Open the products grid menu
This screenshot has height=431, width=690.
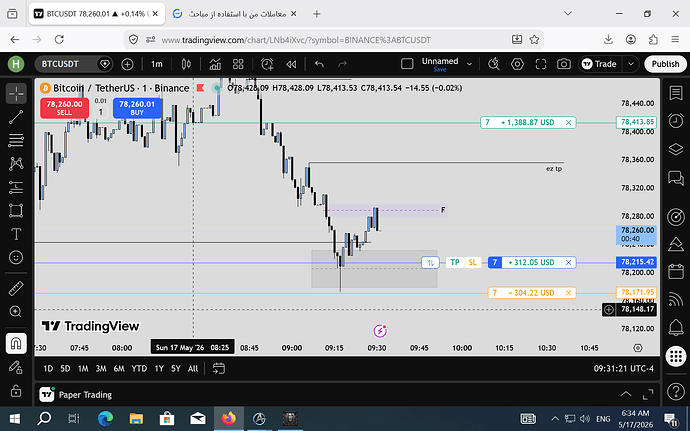(675, 356)
